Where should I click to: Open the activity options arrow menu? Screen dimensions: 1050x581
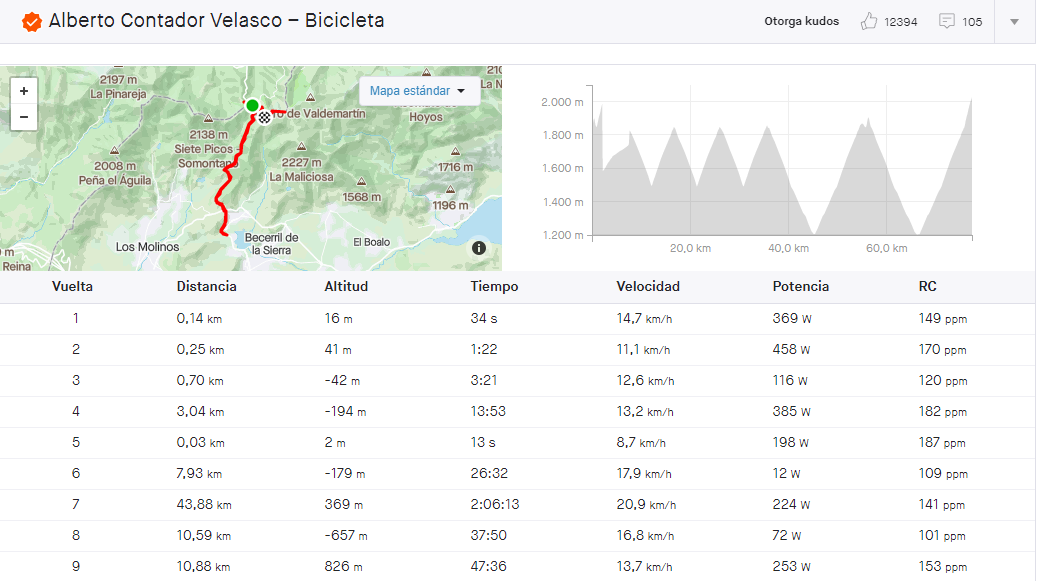click(x=1015, y=22)
